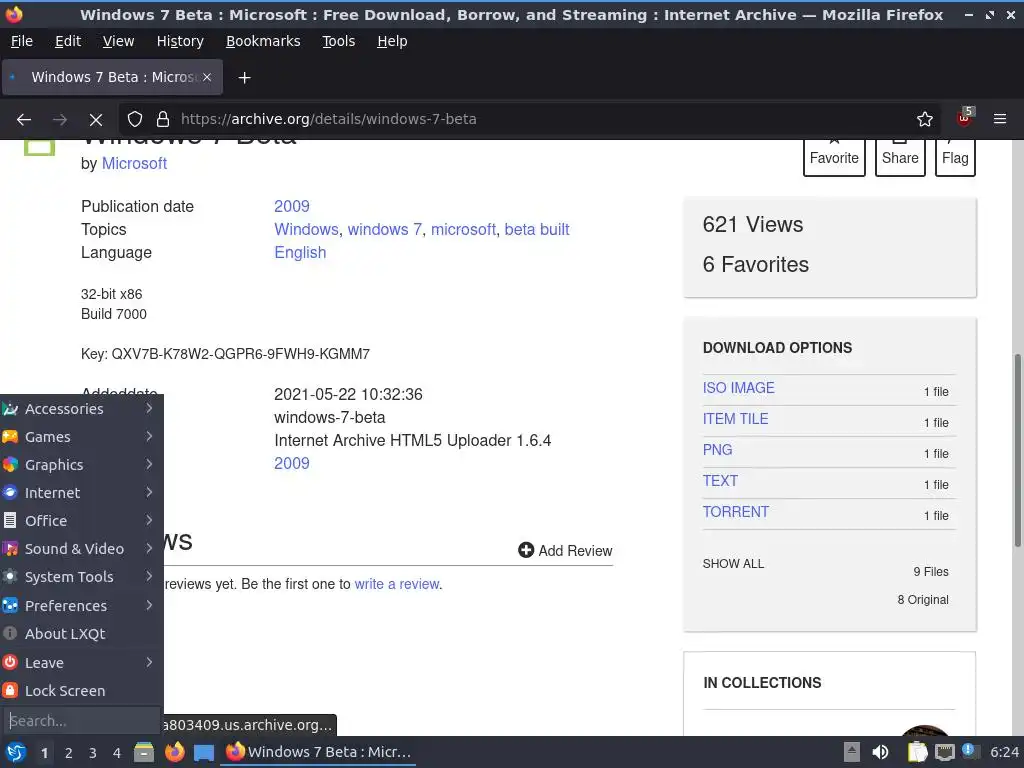The width and height of the screenshot is (1024, 768).
Task: Click the removable media eject tray icon
Action: (x=852, y=752)
